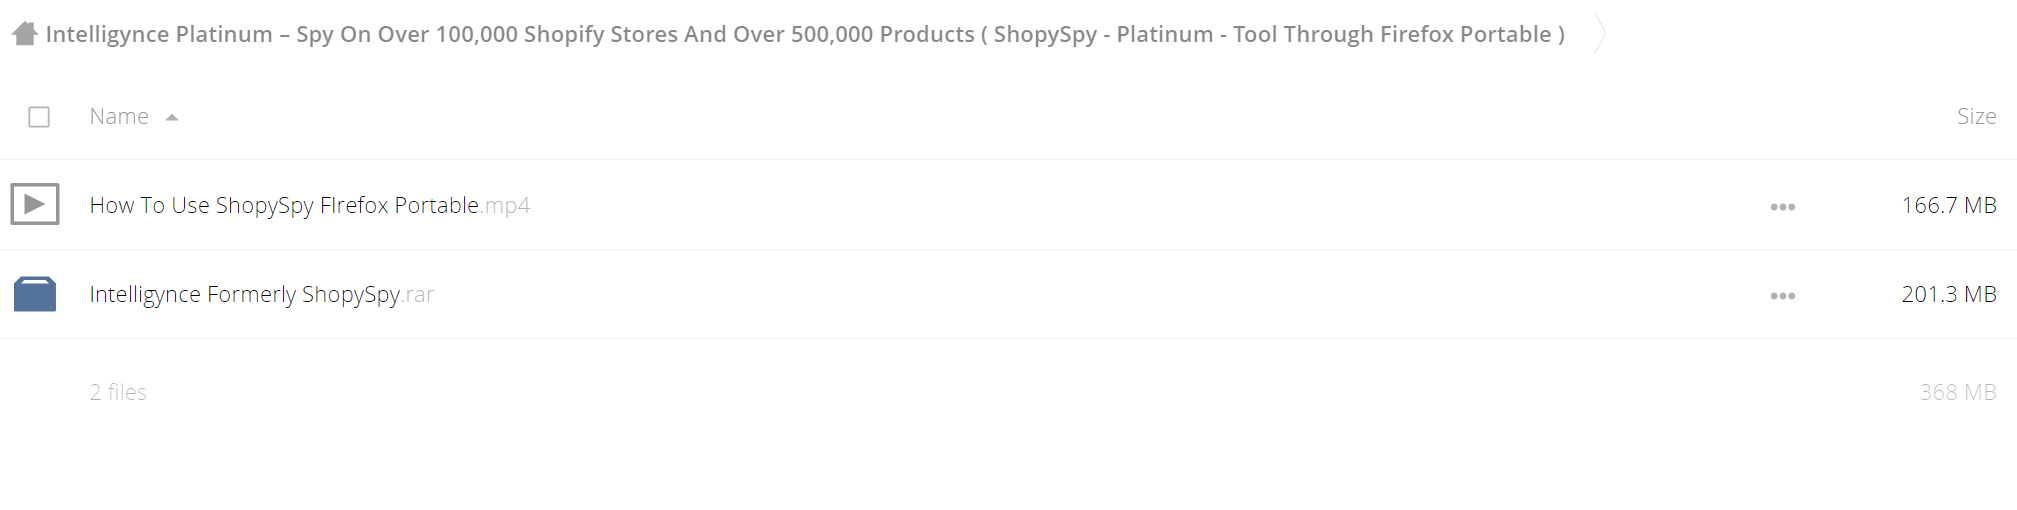
Task: Click the .mp4 extension of the video file name
Action: tap(506, 205)
